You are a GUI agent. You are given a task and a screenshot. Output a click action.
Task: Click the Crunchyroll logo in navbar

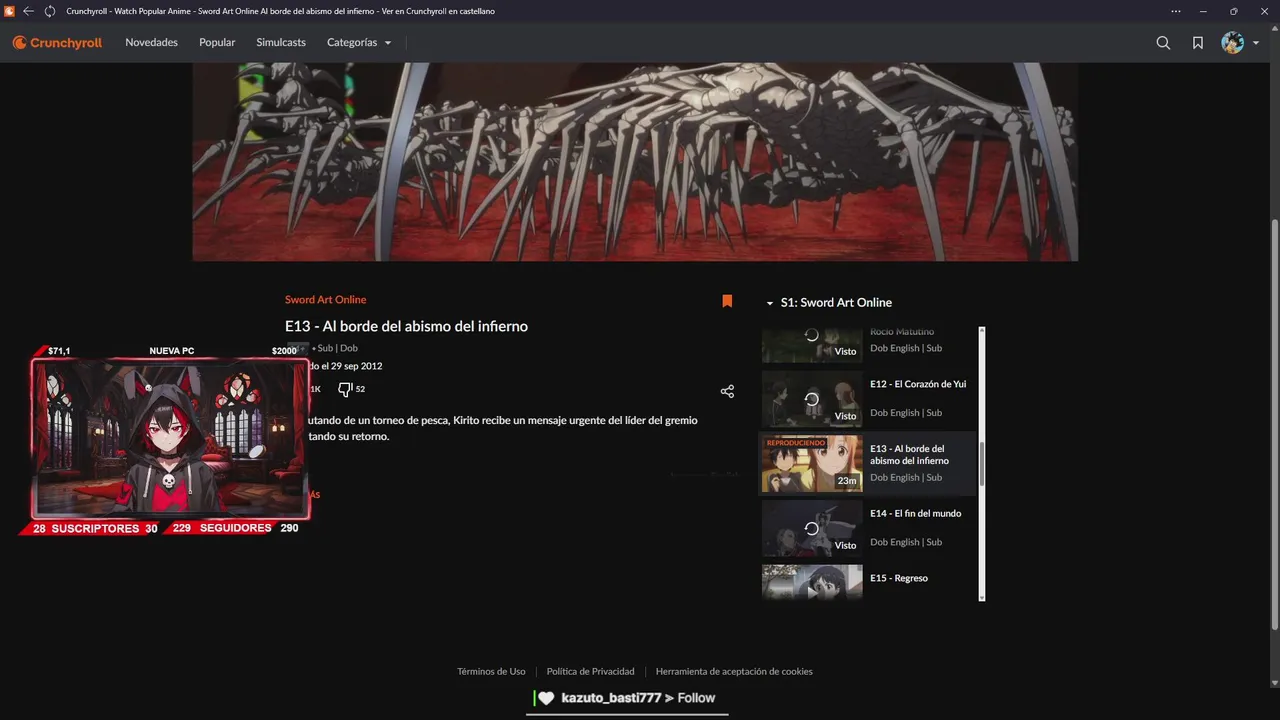(x=57, y=43)
